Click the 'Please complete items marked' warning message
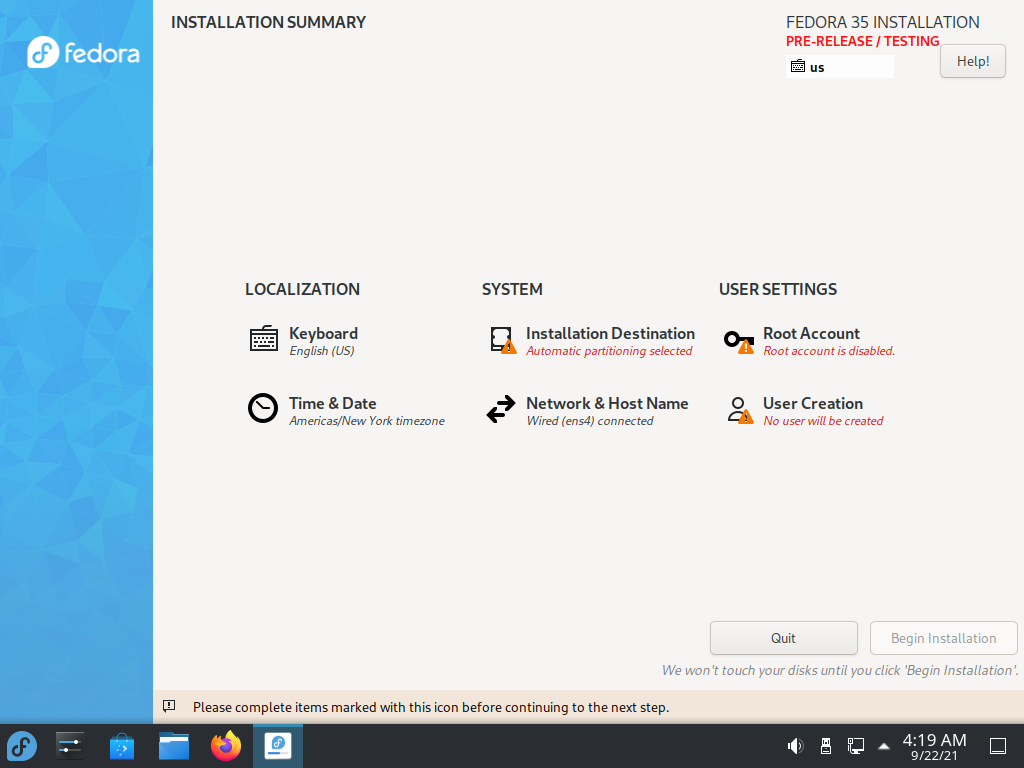 click(430, 707)
